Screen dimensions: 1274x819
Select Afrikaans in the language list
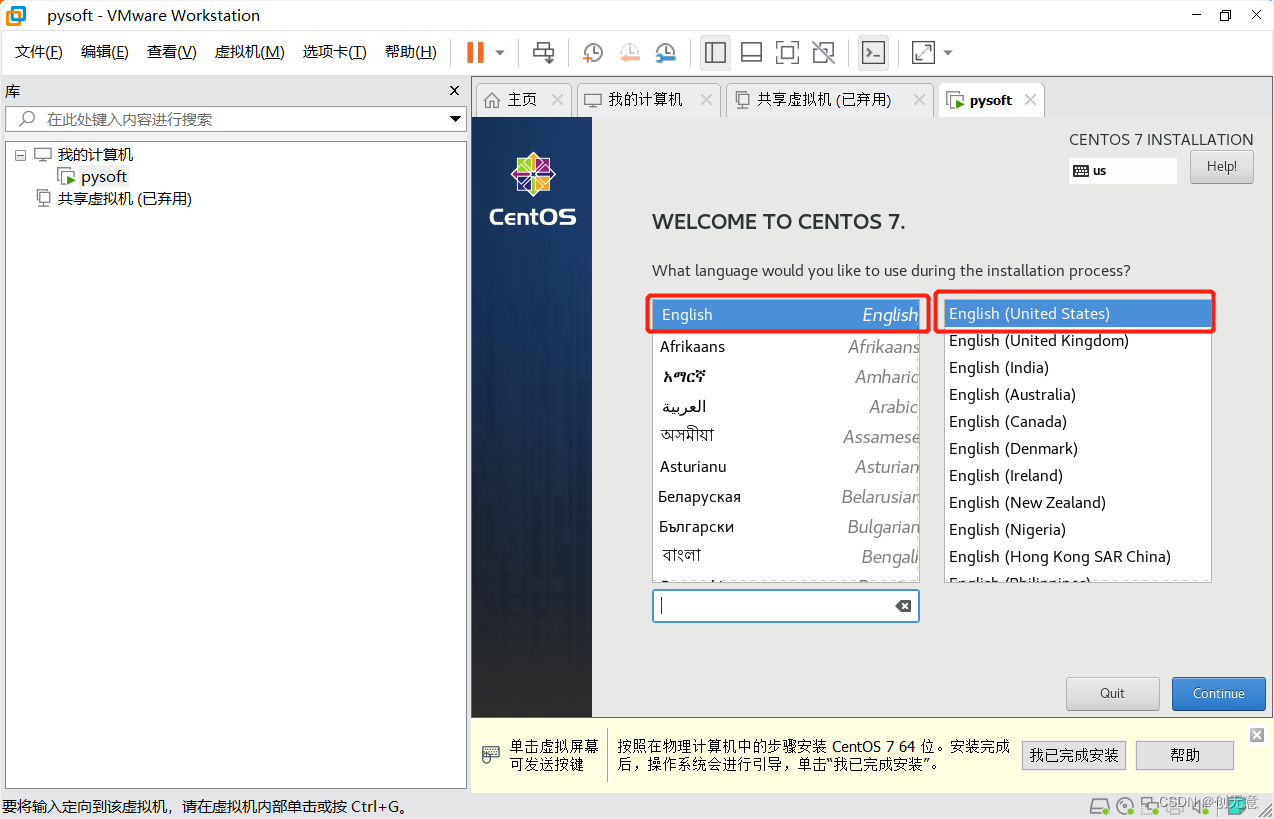(786, 347)
